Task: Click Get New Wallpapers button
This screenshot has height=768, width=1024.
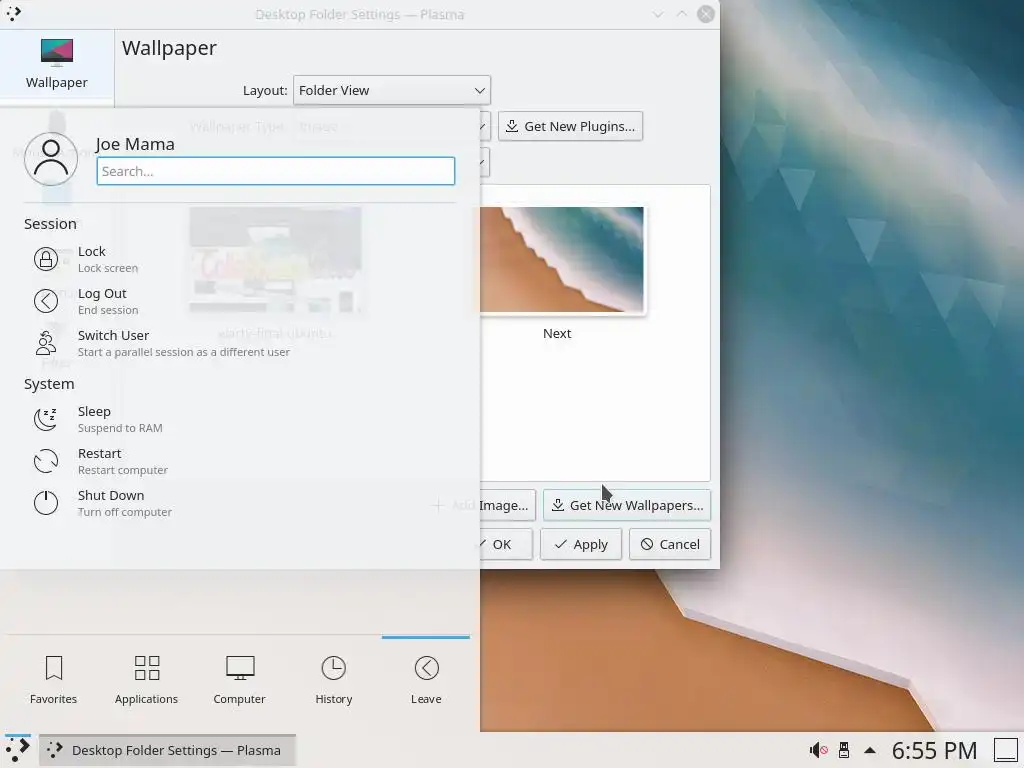Action: tap(627, 505)
